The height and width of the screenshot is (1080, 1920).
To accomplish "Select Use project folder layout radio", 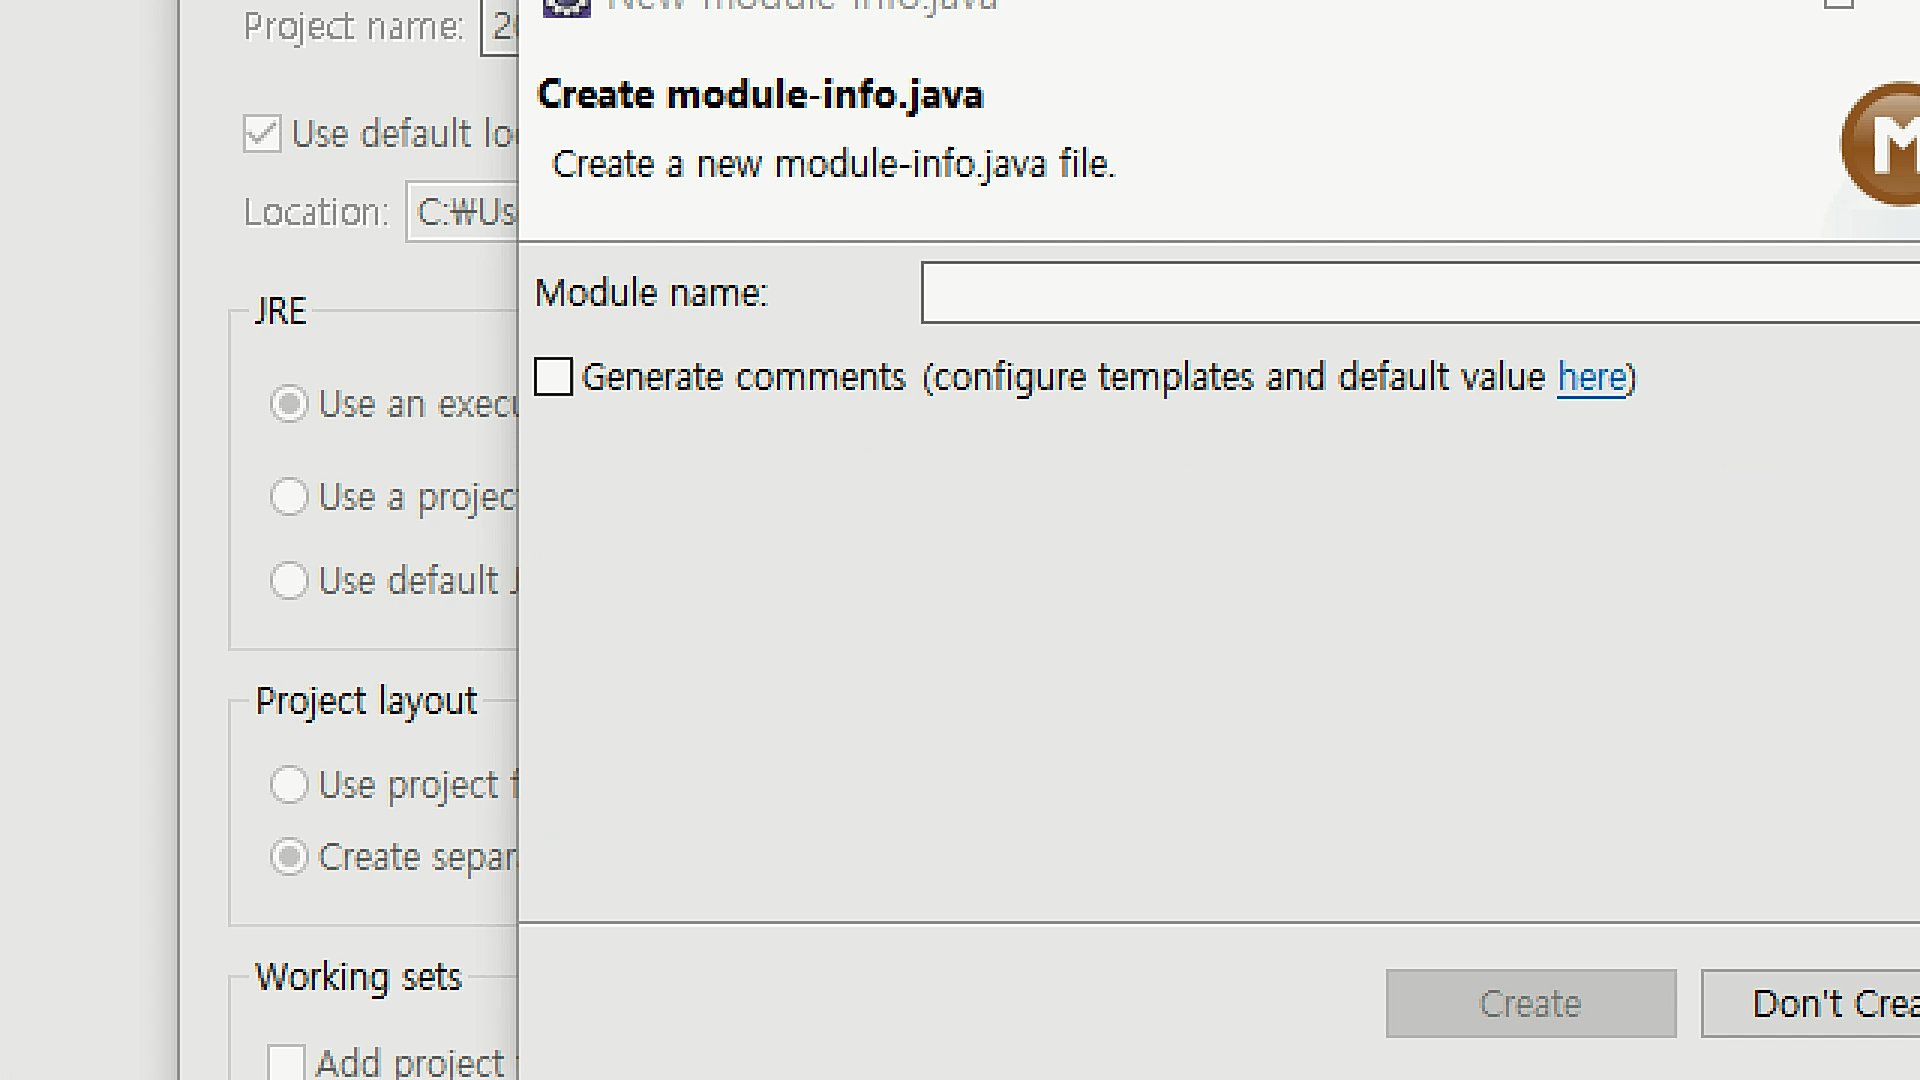I will pos(289,785).
